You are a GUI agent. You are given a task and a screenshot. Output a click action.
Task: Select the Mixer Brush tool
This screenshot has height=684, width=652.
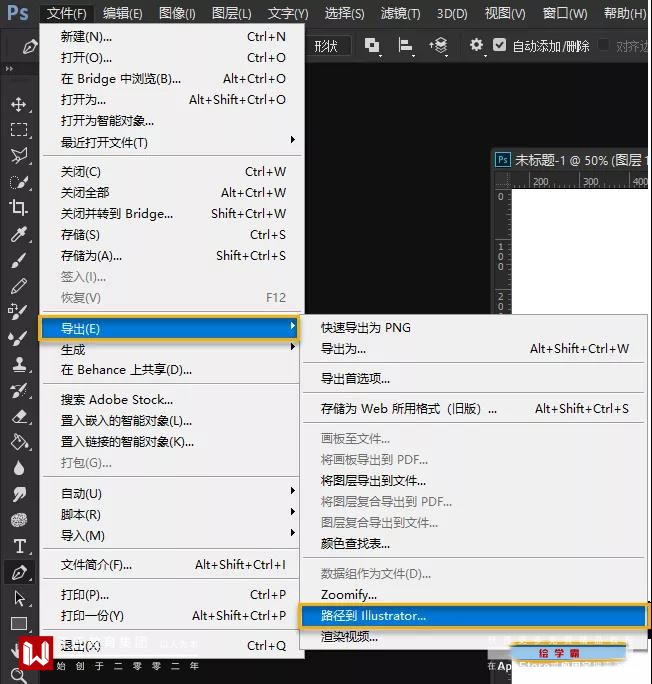tap(18, 338)
